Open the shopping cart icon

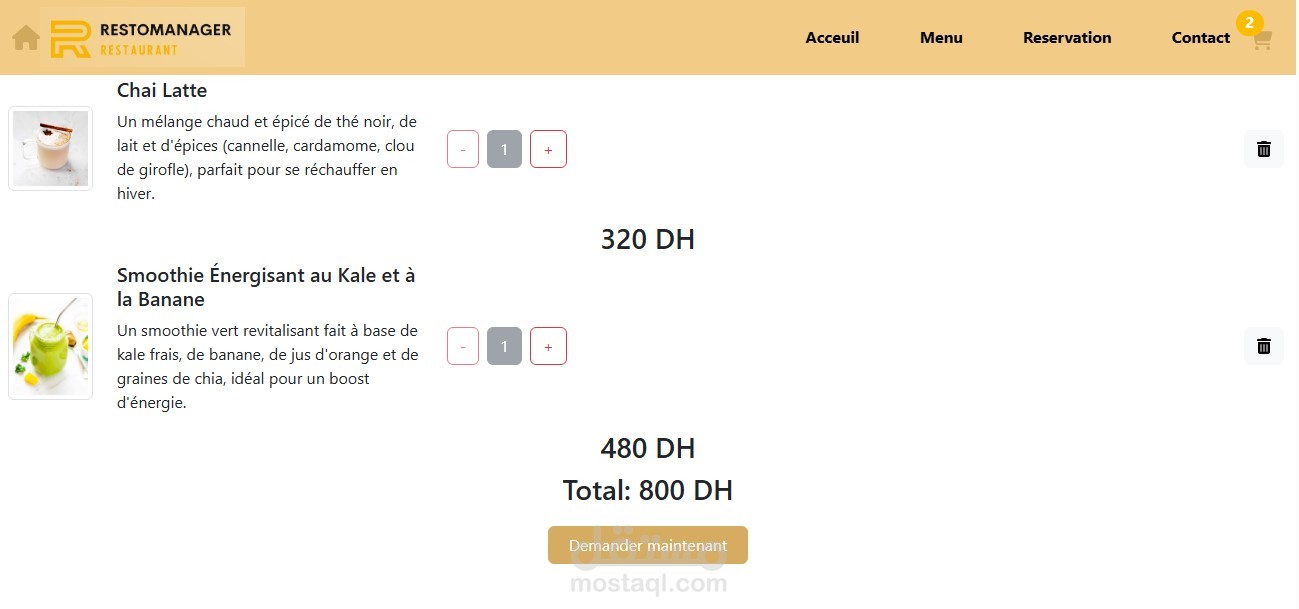pos(1262,40)
